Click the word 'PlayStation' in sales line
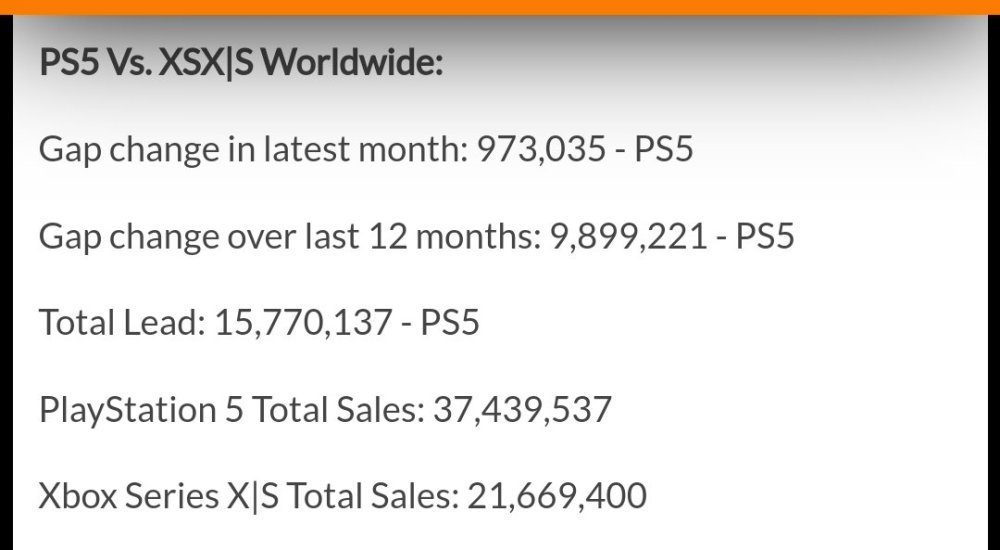1000x550 pixels. (x=127, y=409)
